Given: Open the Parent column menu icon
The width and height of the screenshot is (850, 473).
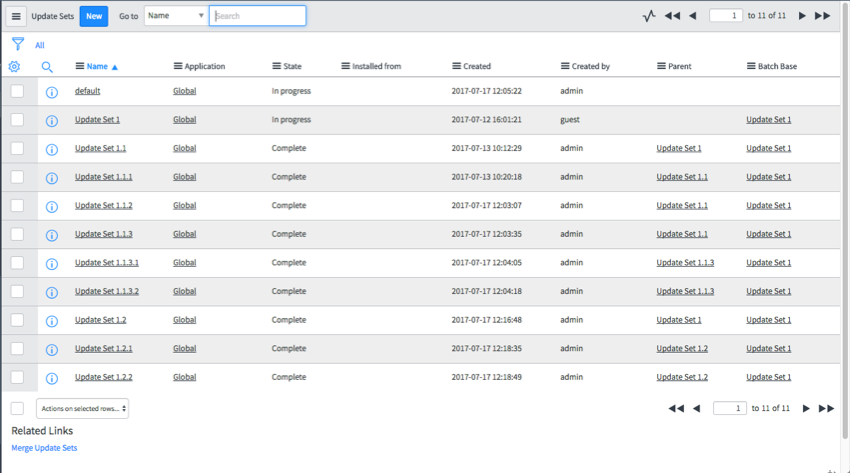Looking at the screenshot, I should [661, 66].
